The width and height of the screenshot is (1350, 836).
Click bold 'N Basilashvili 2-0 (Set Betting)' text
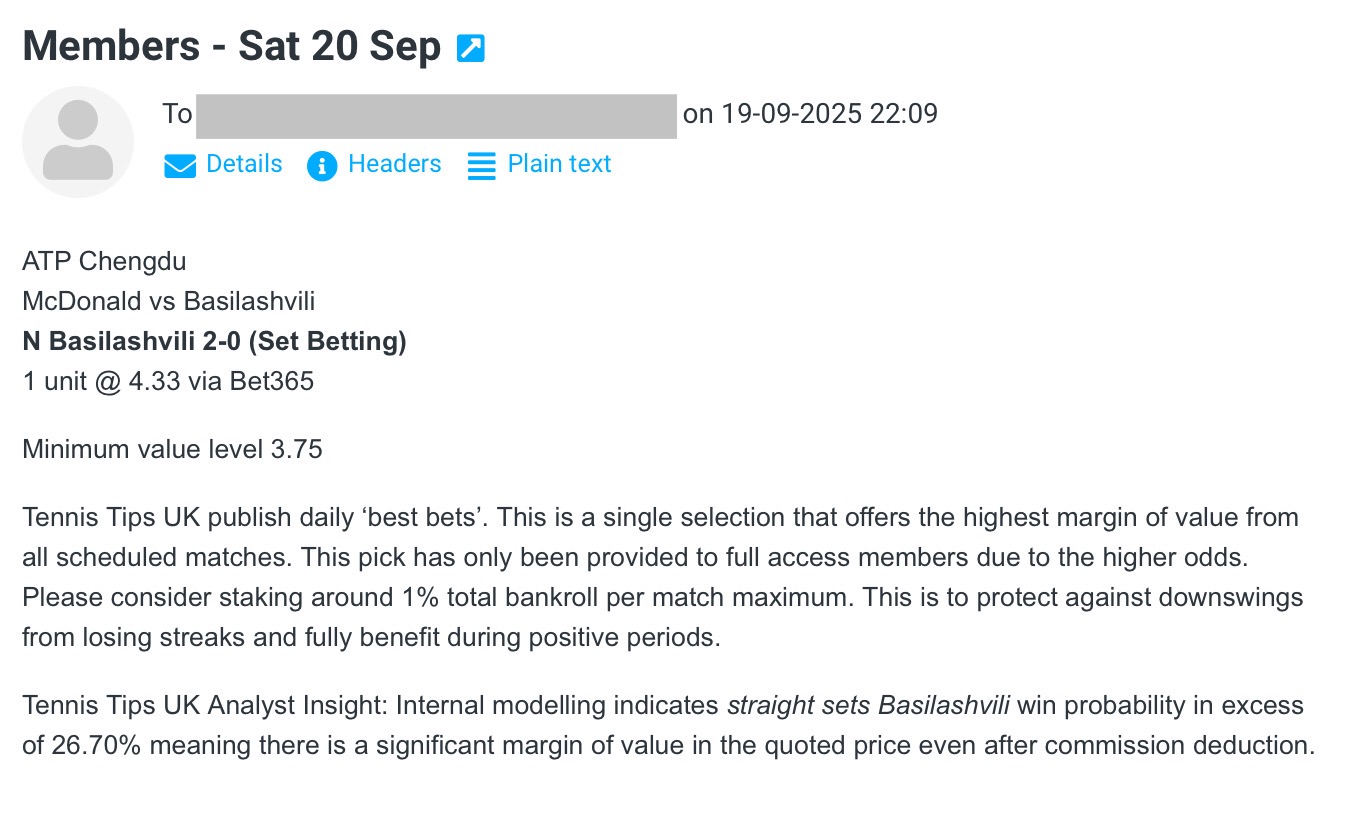214,342
